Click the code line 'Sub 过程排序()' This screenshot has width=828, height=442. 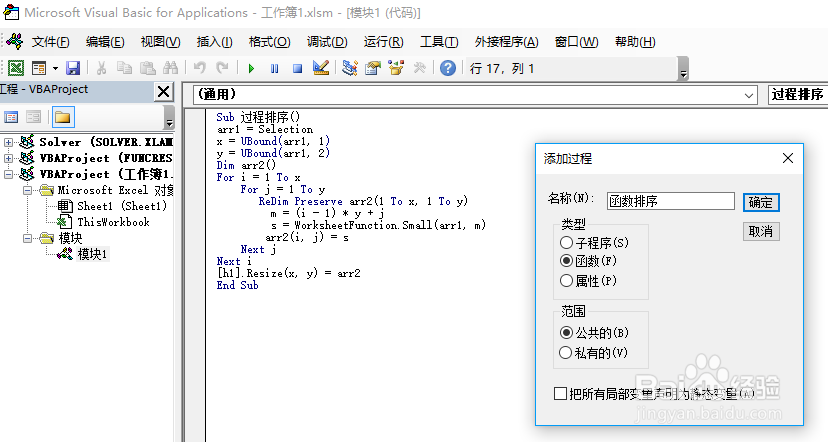click(258, 117)
